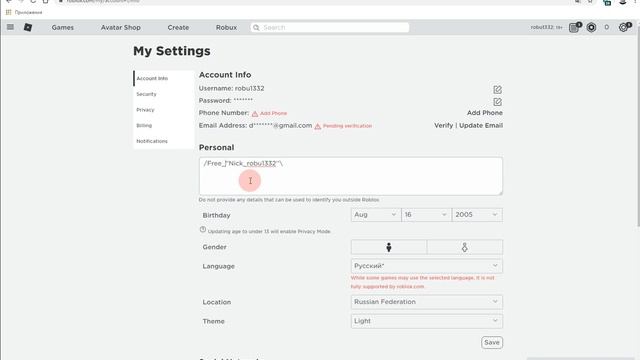
Task: Click the red Add Phone warning link
Action: (273, 113)
